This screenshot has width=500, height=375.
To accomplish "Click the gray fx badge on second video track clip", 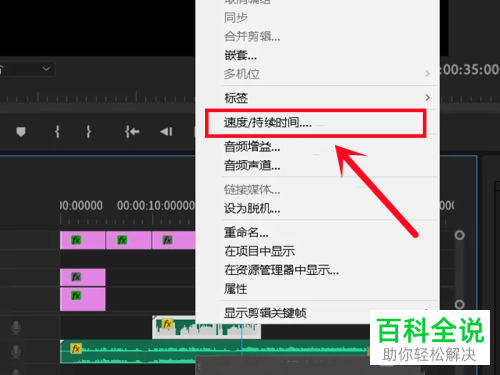I will point(76,277).
